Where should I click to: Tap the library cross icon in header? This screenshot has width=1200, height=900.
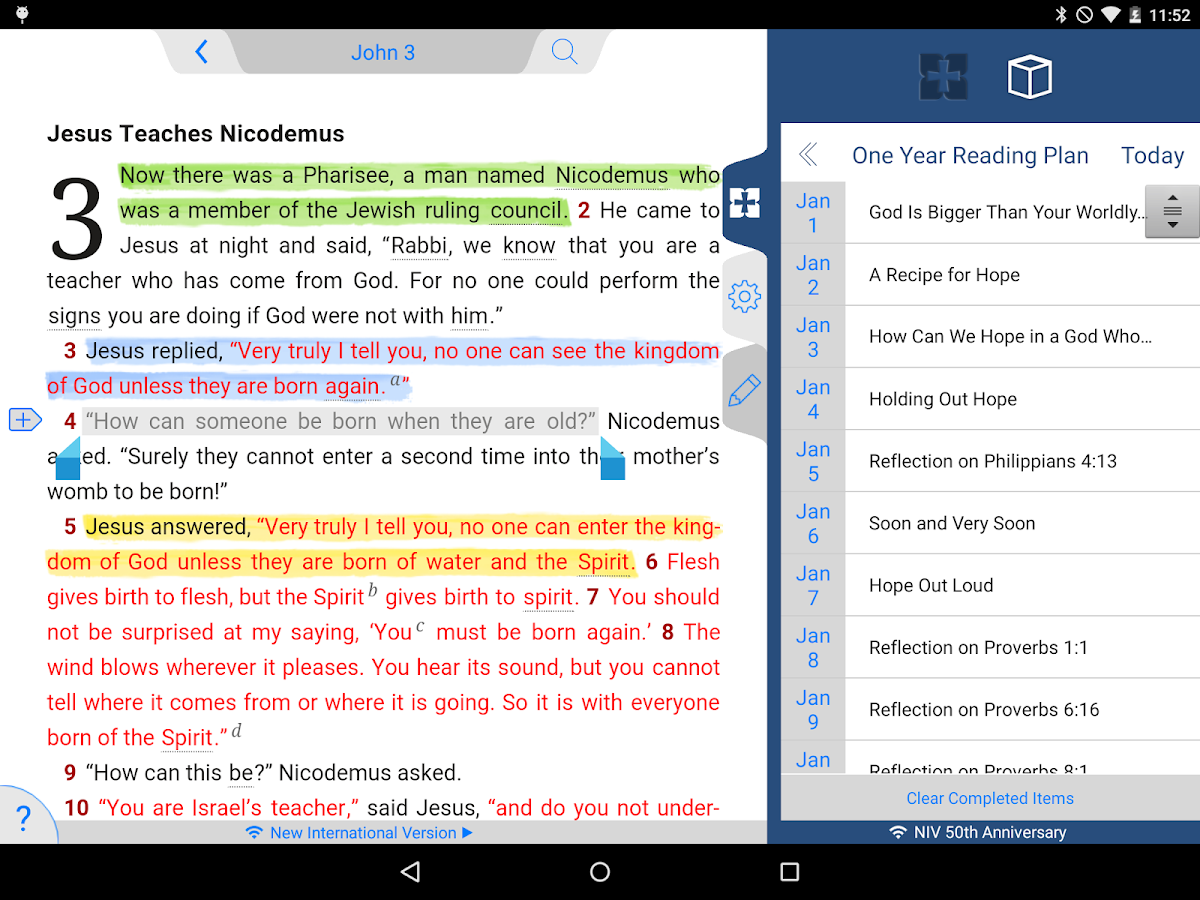944,77
